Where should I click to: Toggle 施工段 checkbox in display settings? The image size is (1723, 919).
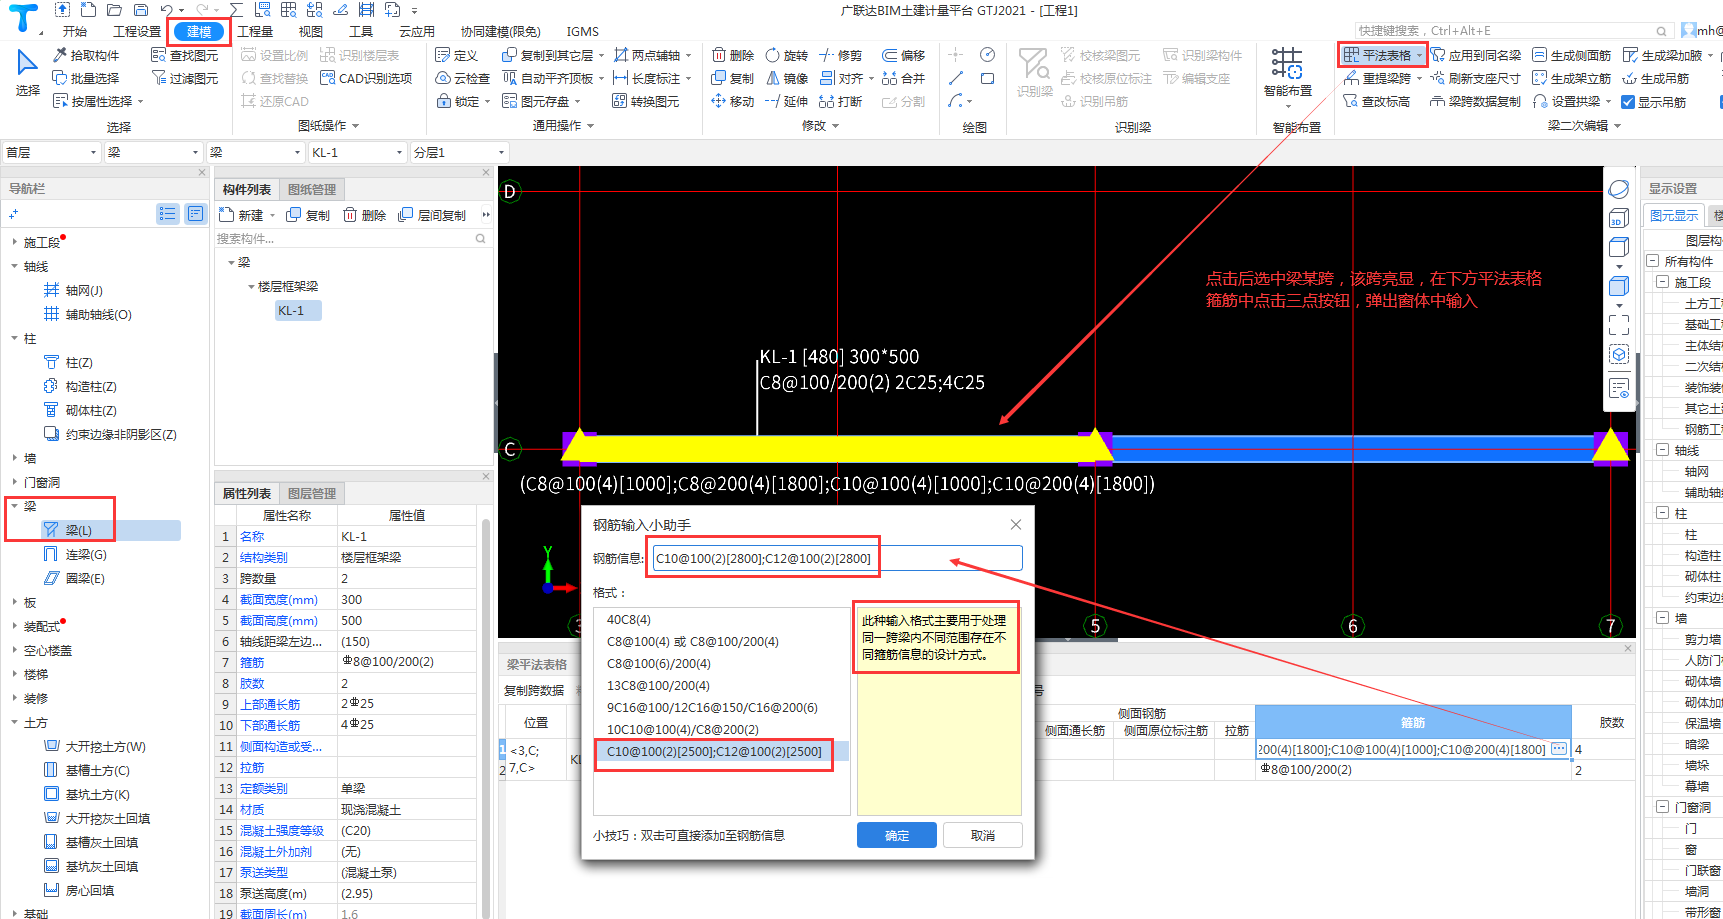[1663, 282]
